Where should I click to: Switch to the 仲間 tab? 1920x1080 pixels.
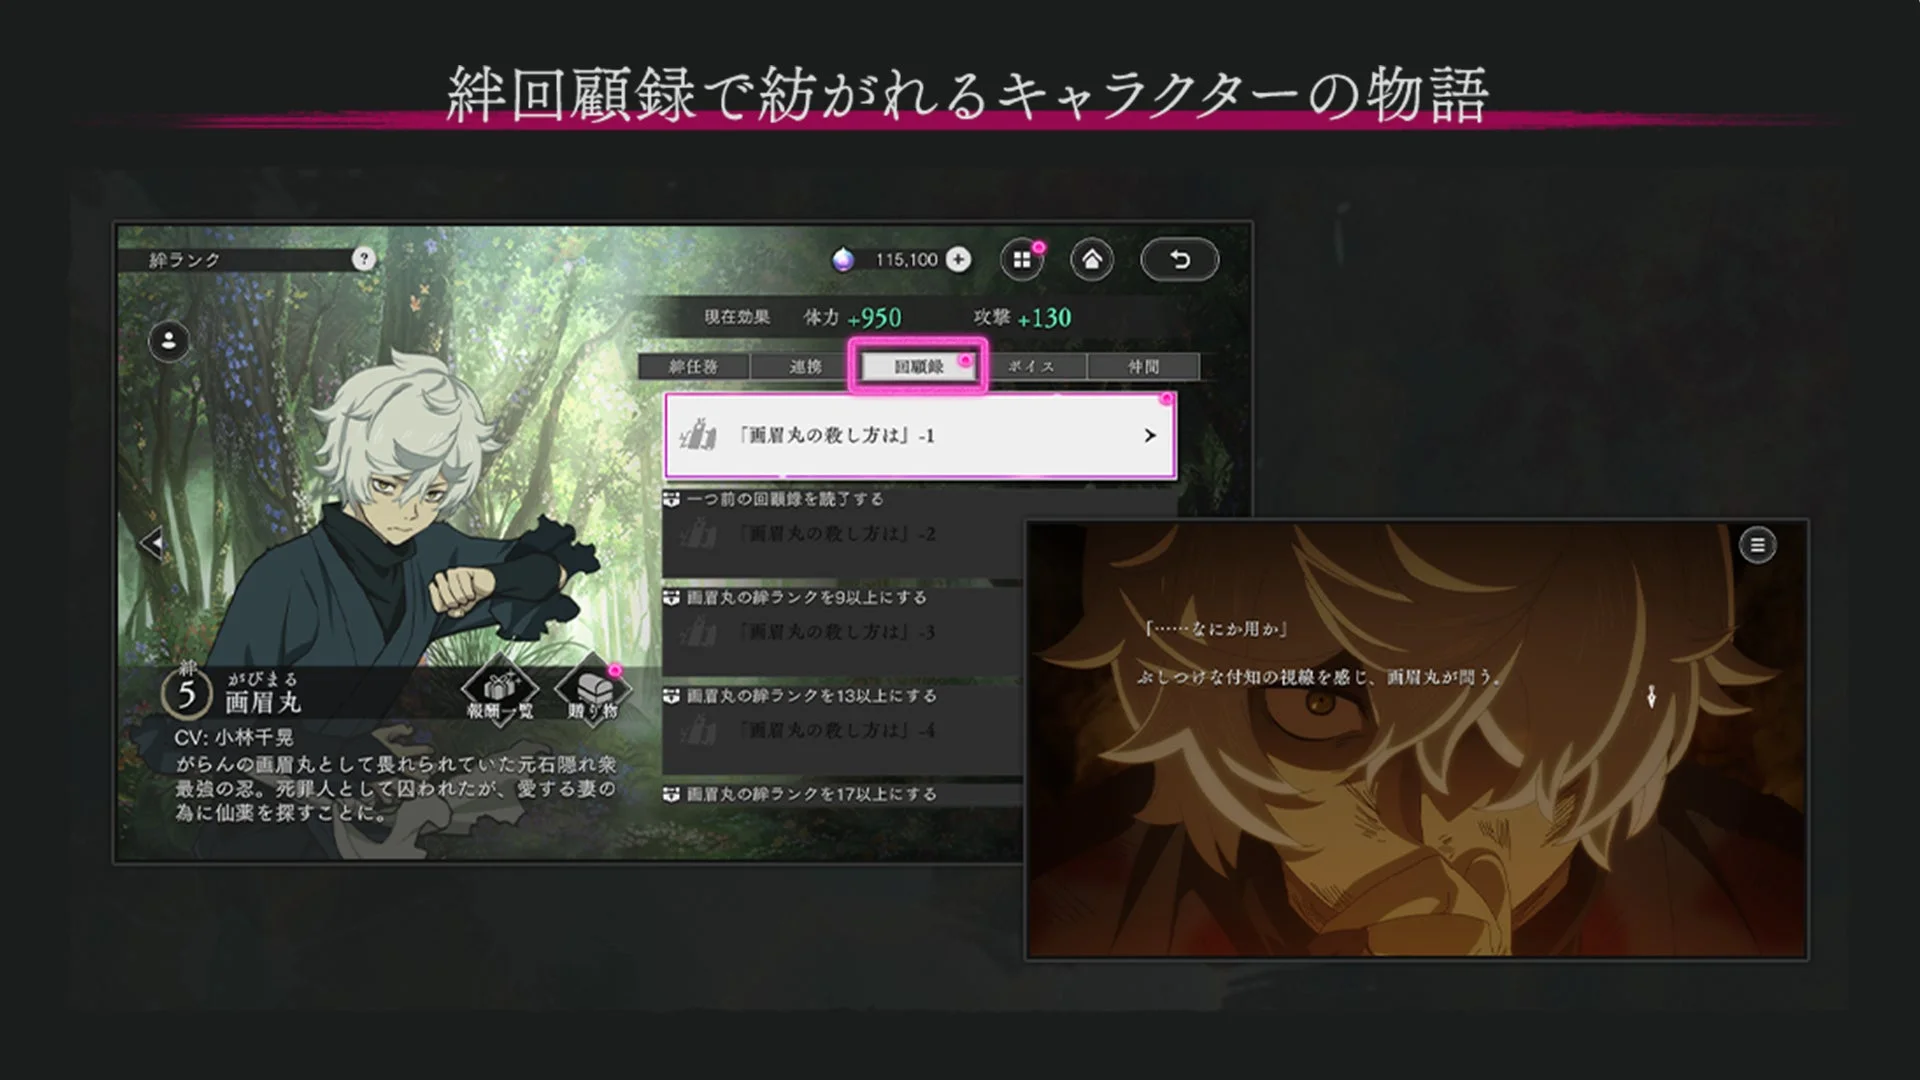(1143, 366)
